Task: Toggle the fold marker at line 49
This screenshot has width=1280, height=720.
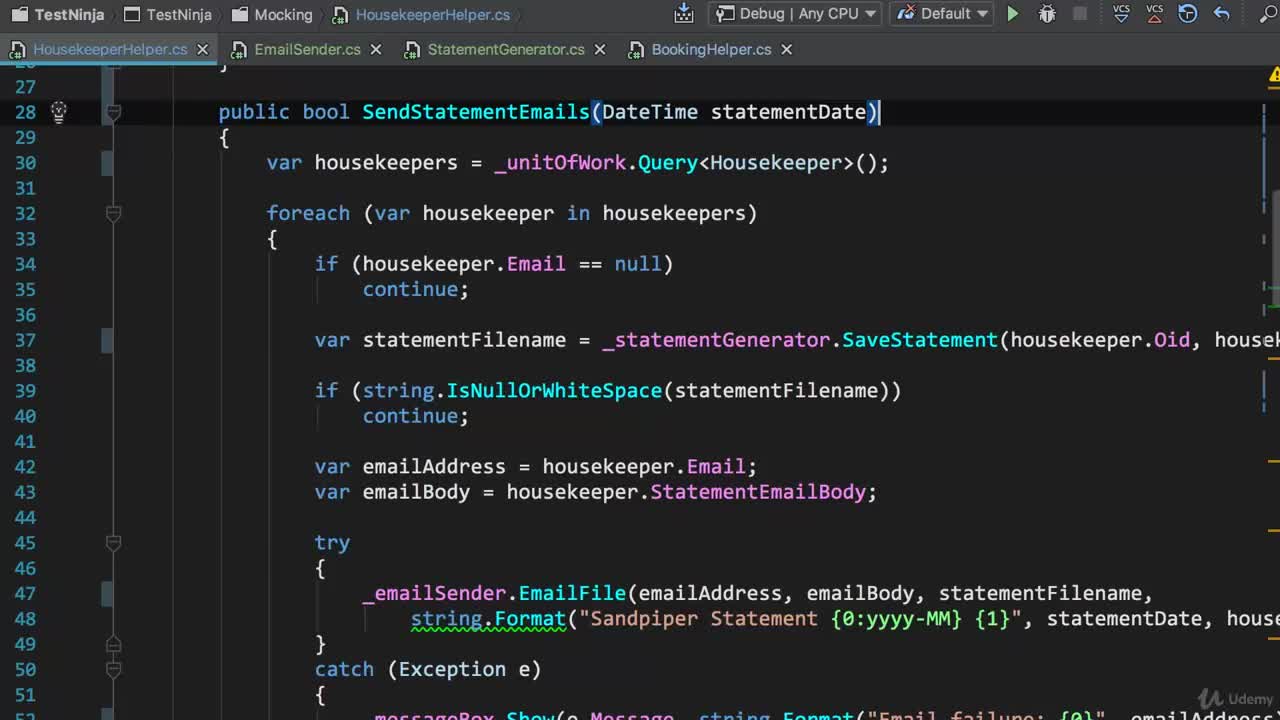Action: (x=113, y=644)
